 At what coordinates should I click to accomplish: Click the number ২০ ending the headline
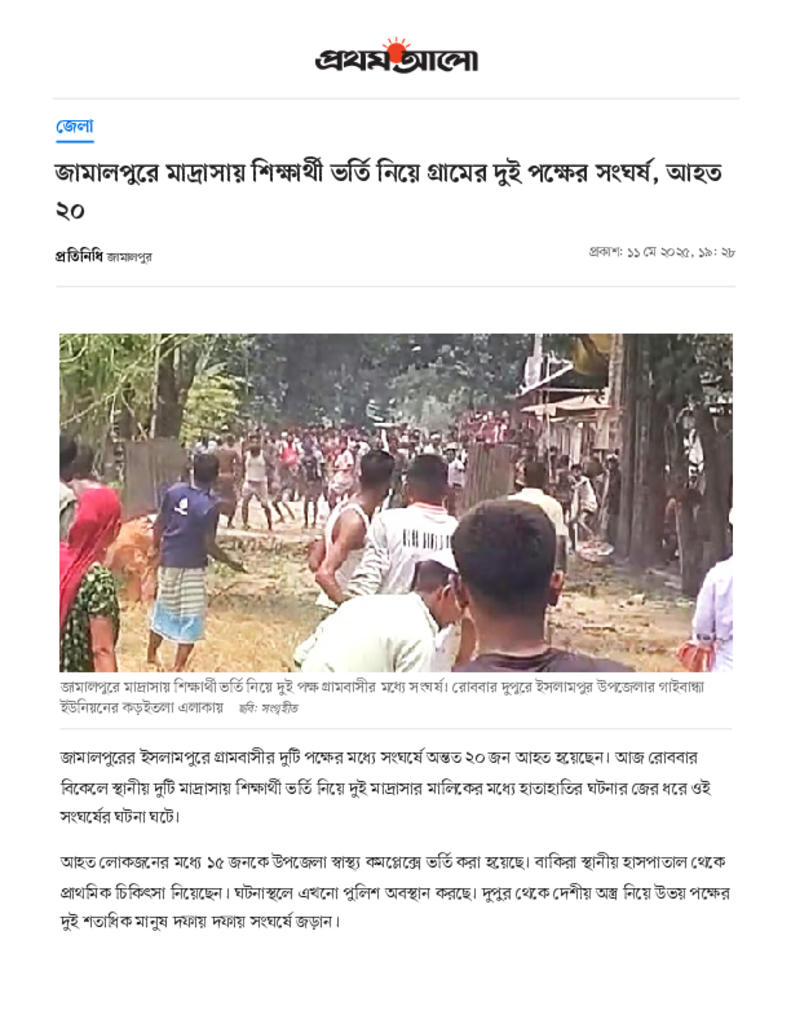(70, 210)
